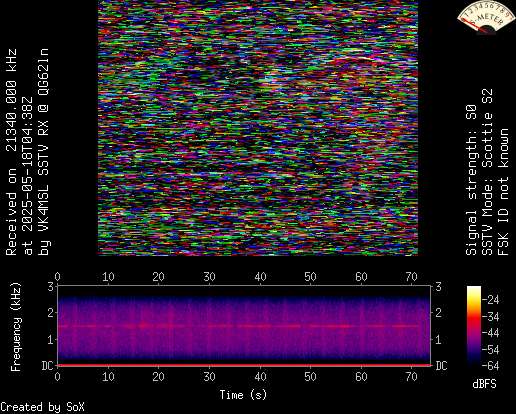Click the 'Frequency (kHz)' axis label
The image size is (516, 414).
15,327
